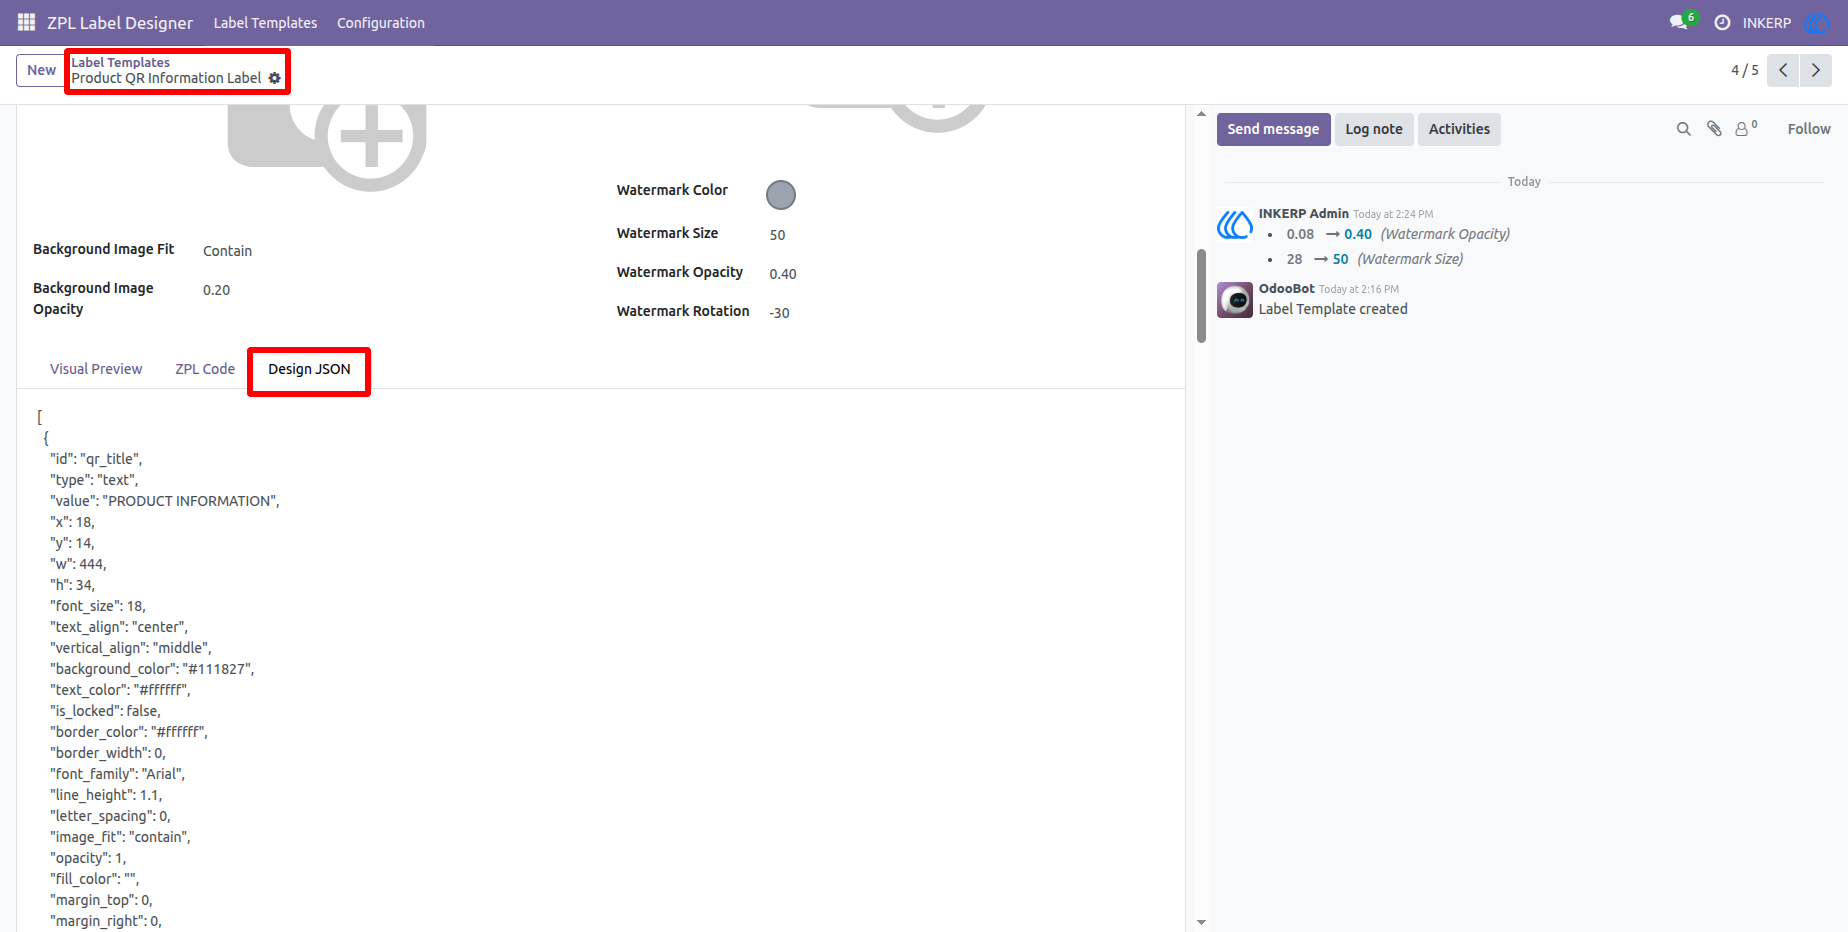Open the apps grid menu icon
The width and height of the screenshot is (1848, 932).
tap(27, 22)
